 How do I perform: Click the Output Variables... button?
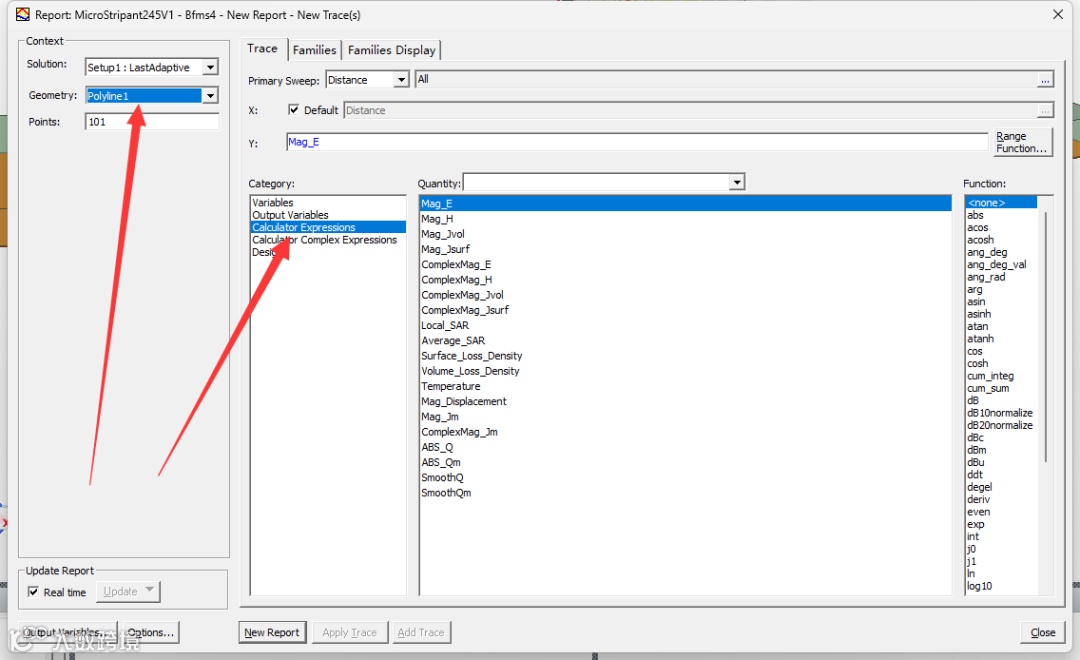point(67,632)
